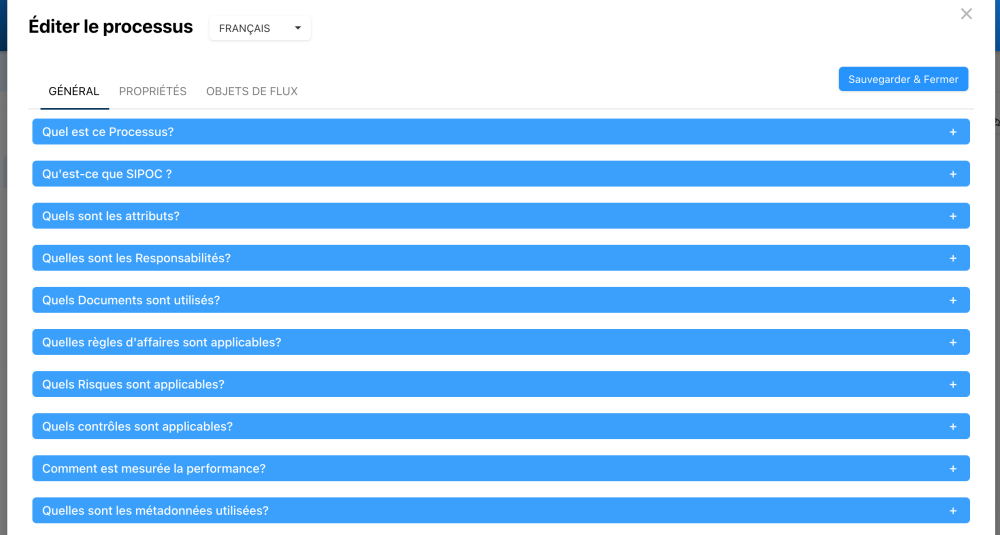
Task: Click plus icon on règles d'affaires section
Action: point(953,342)
